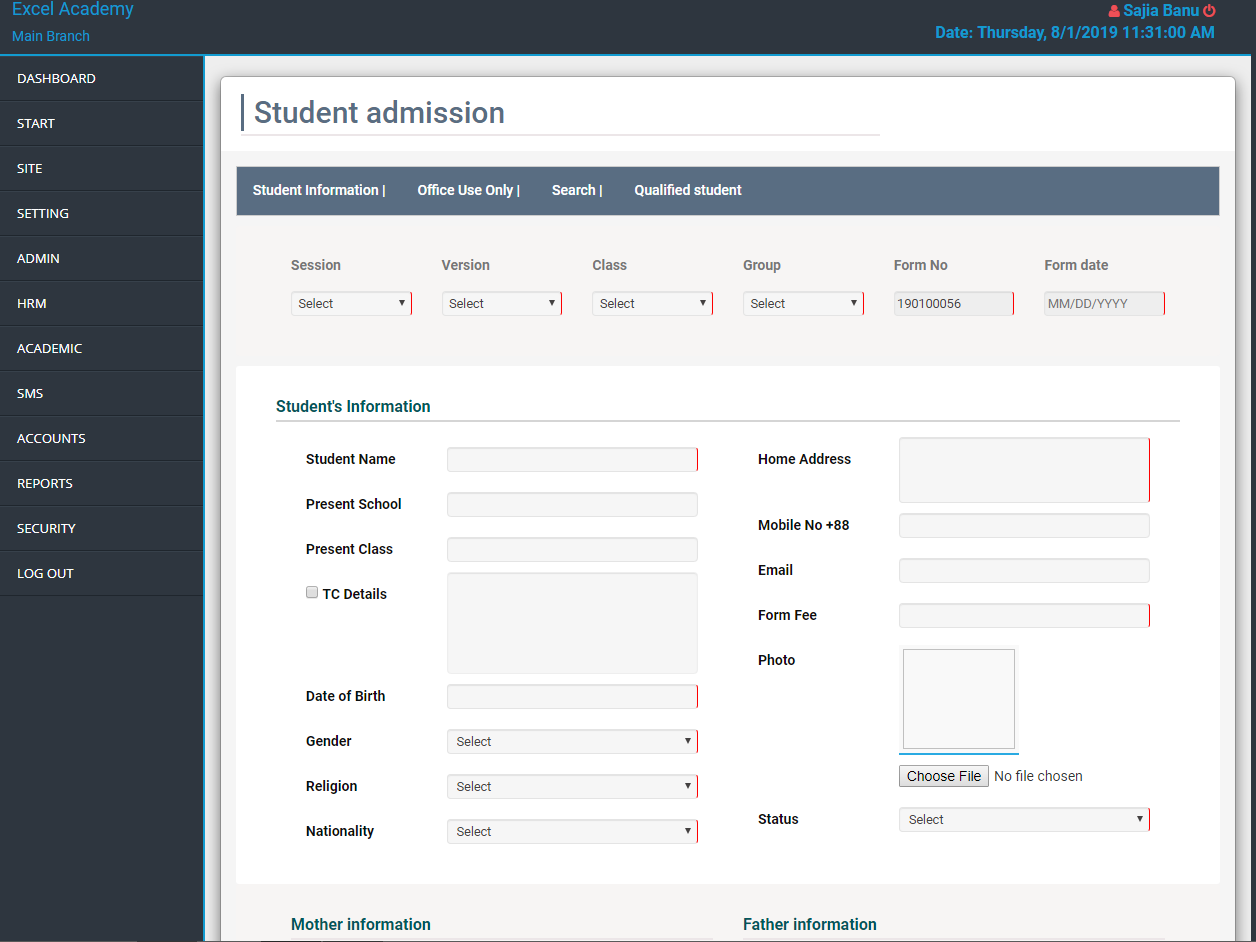Click the Main Branch link
1256x942 pixels.
51,36
